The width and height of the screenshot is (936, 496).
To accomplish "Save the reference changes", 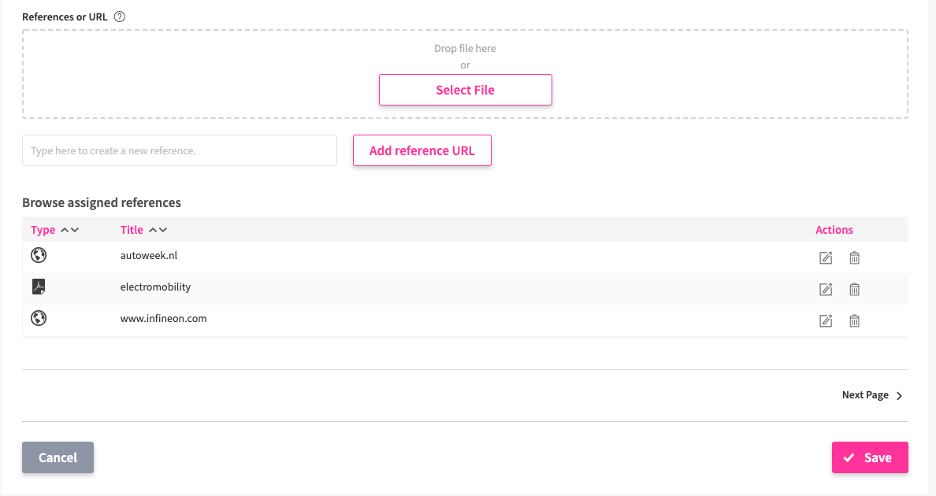I will 869,457.
